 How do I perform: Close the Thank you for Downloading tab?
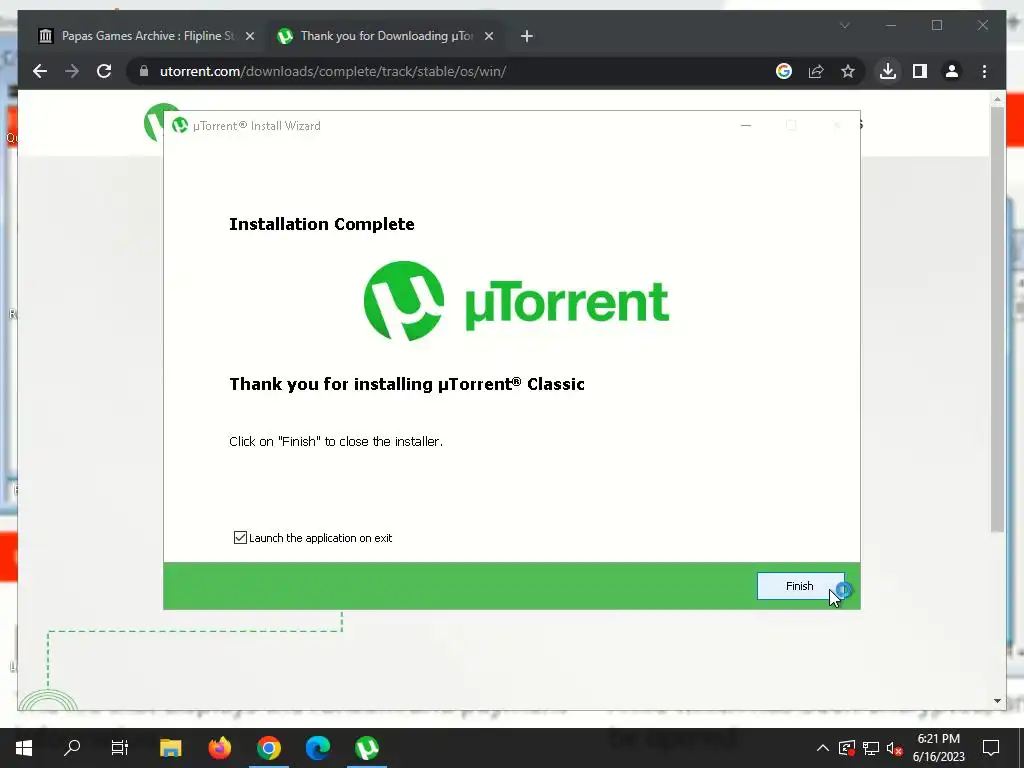click(488, 36)
